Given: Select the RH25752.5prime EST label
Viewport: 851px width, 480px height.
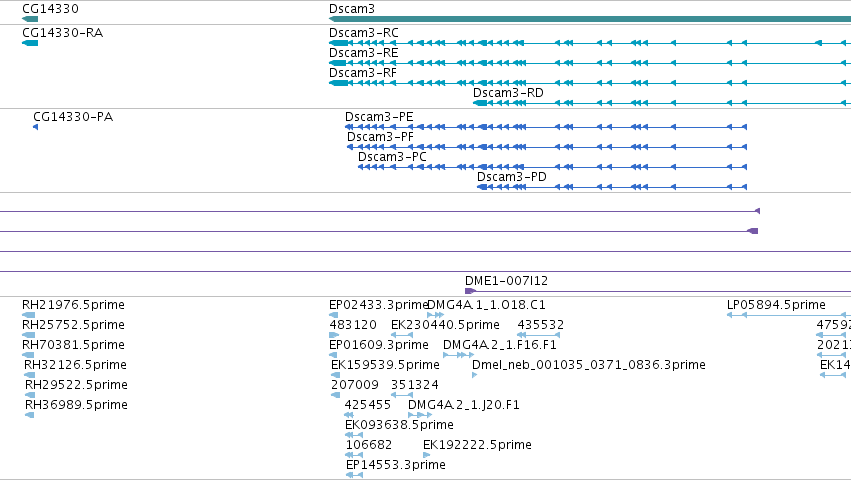Looking at the screenshot, I should [73, 325].
